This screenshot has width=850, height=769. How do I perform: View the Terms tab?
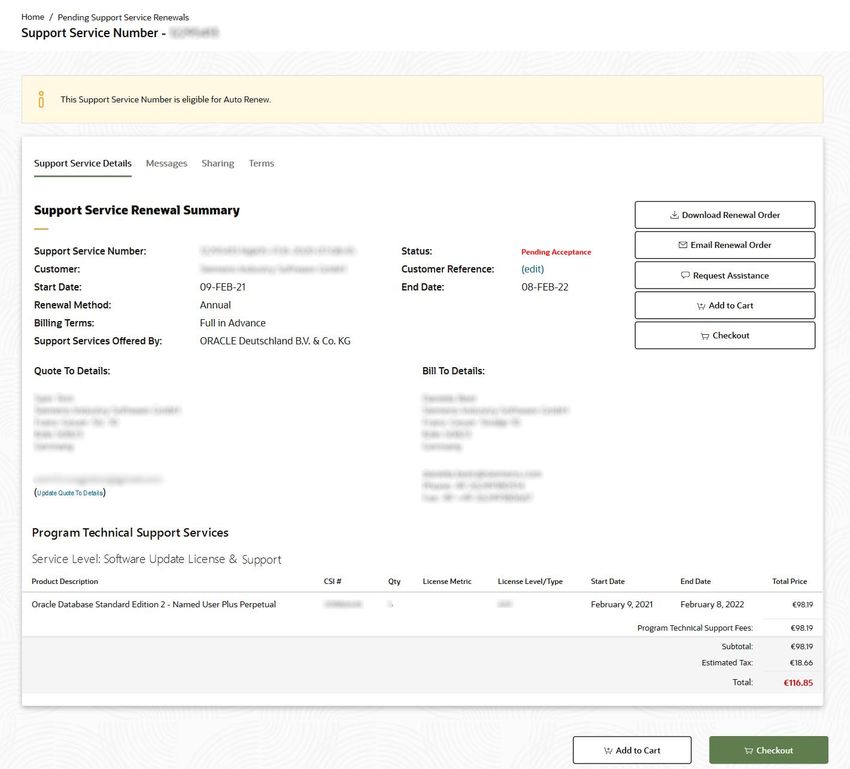pos(261,163)
